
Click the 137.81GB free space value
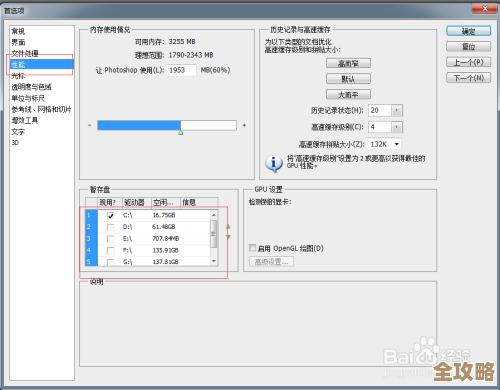point(165,262)
